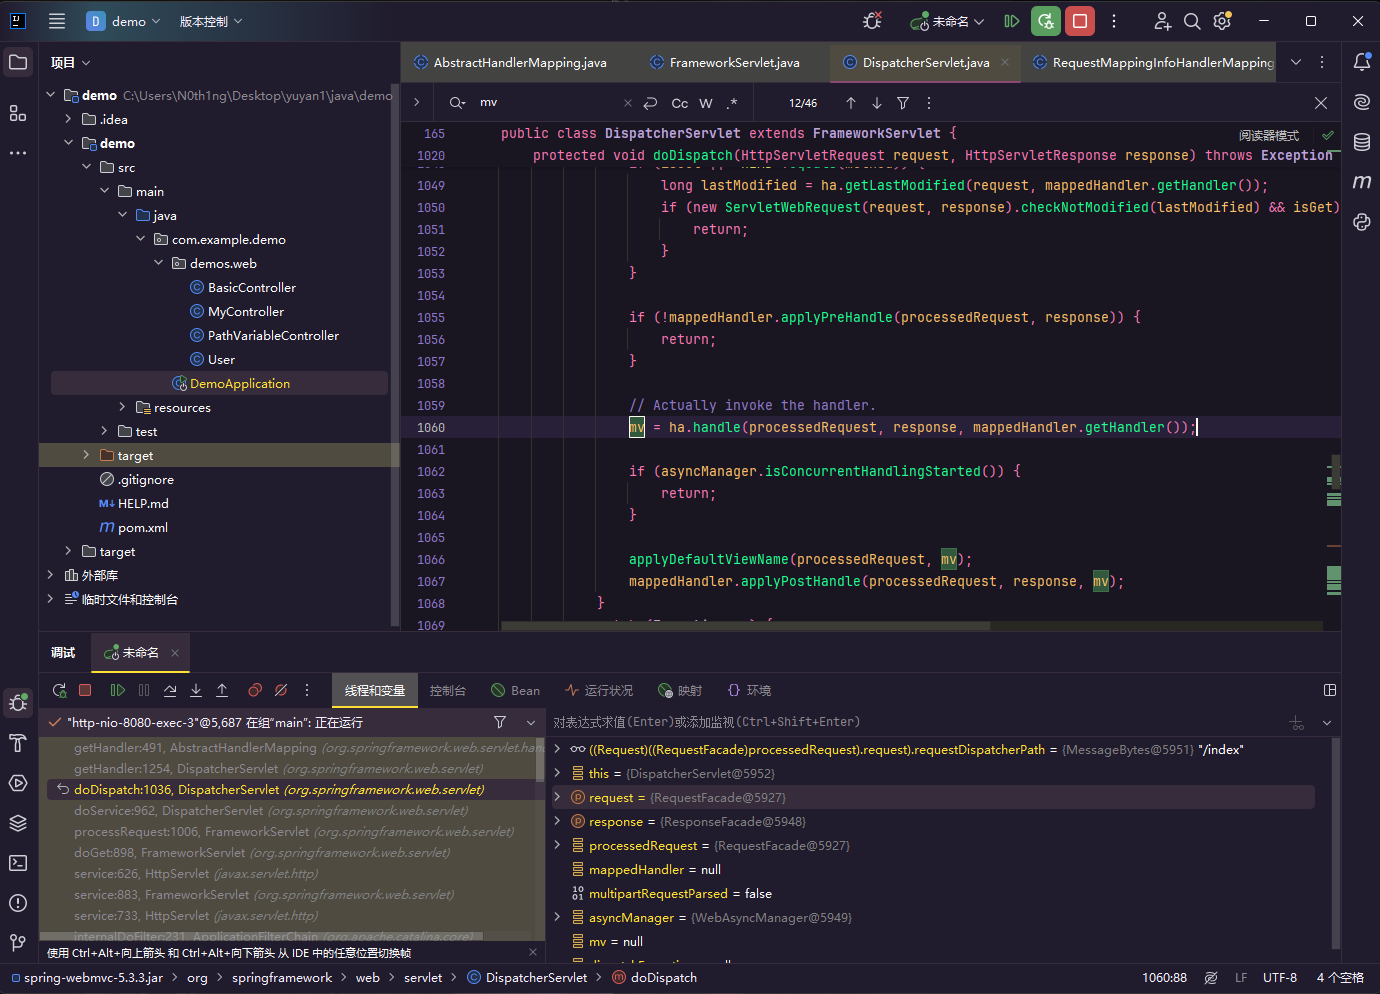Click the 1060:88 line position indicator

1165,978
